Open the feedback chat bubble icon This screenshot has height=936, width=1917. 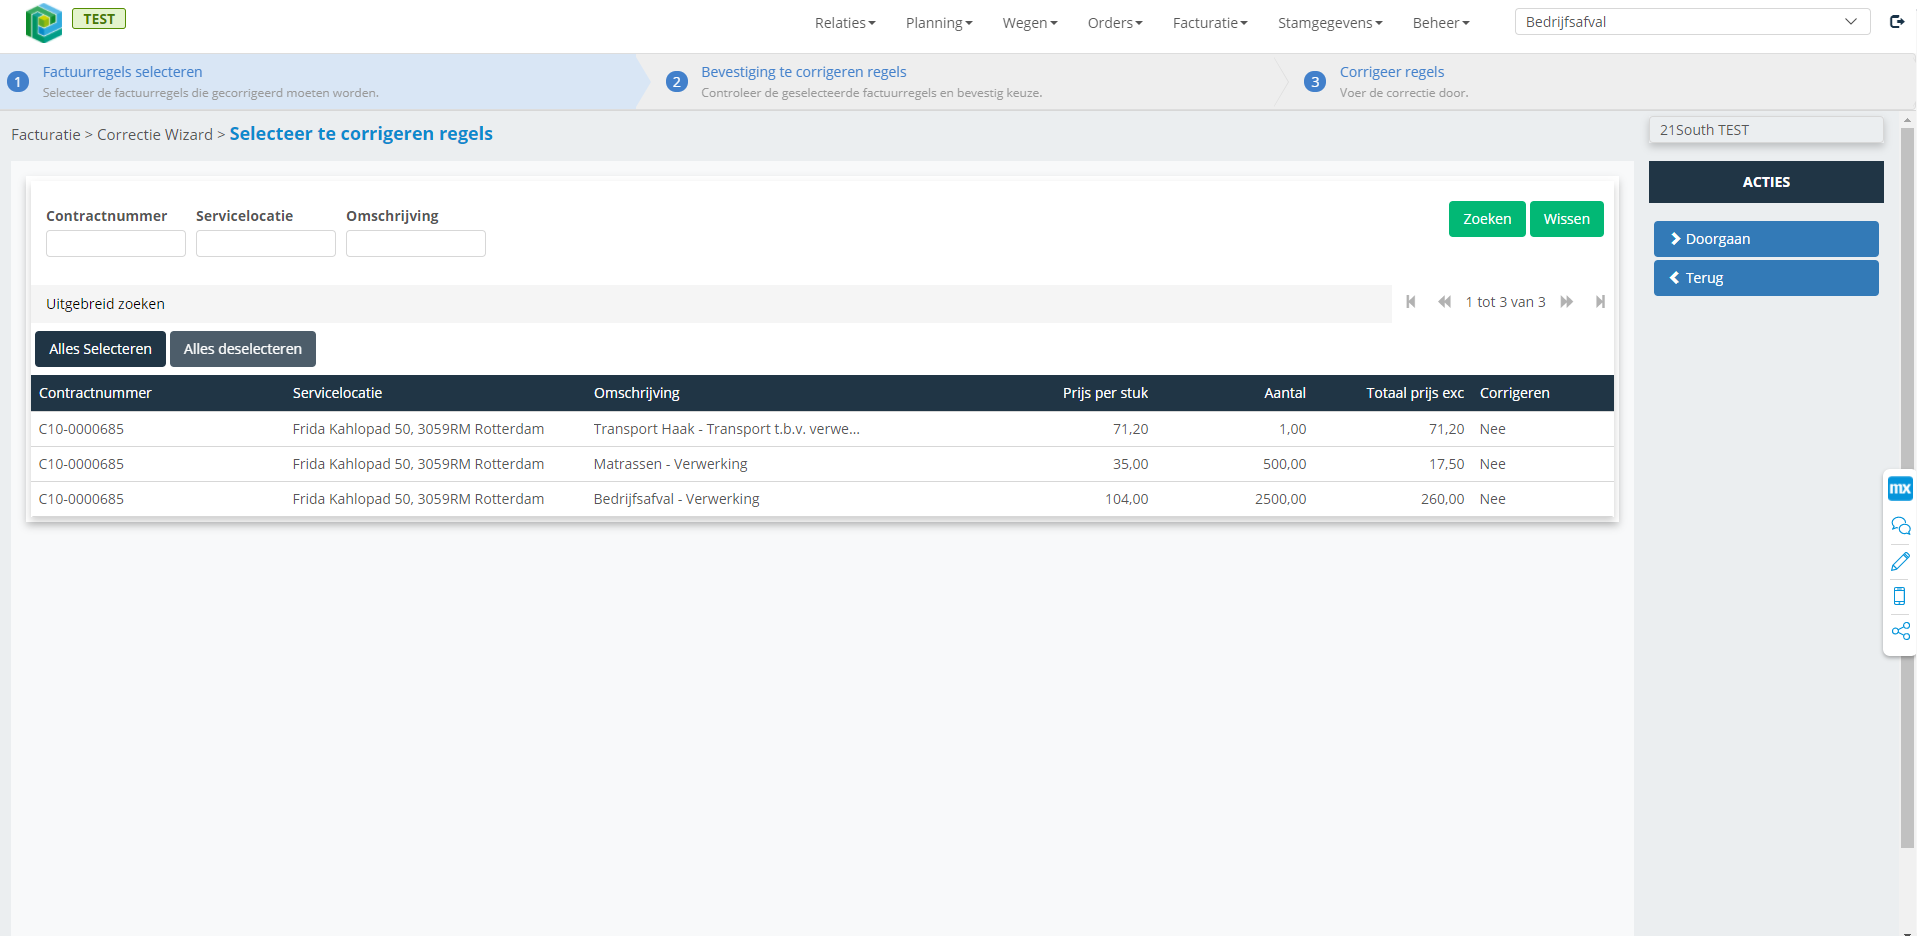pos(1900,526)
